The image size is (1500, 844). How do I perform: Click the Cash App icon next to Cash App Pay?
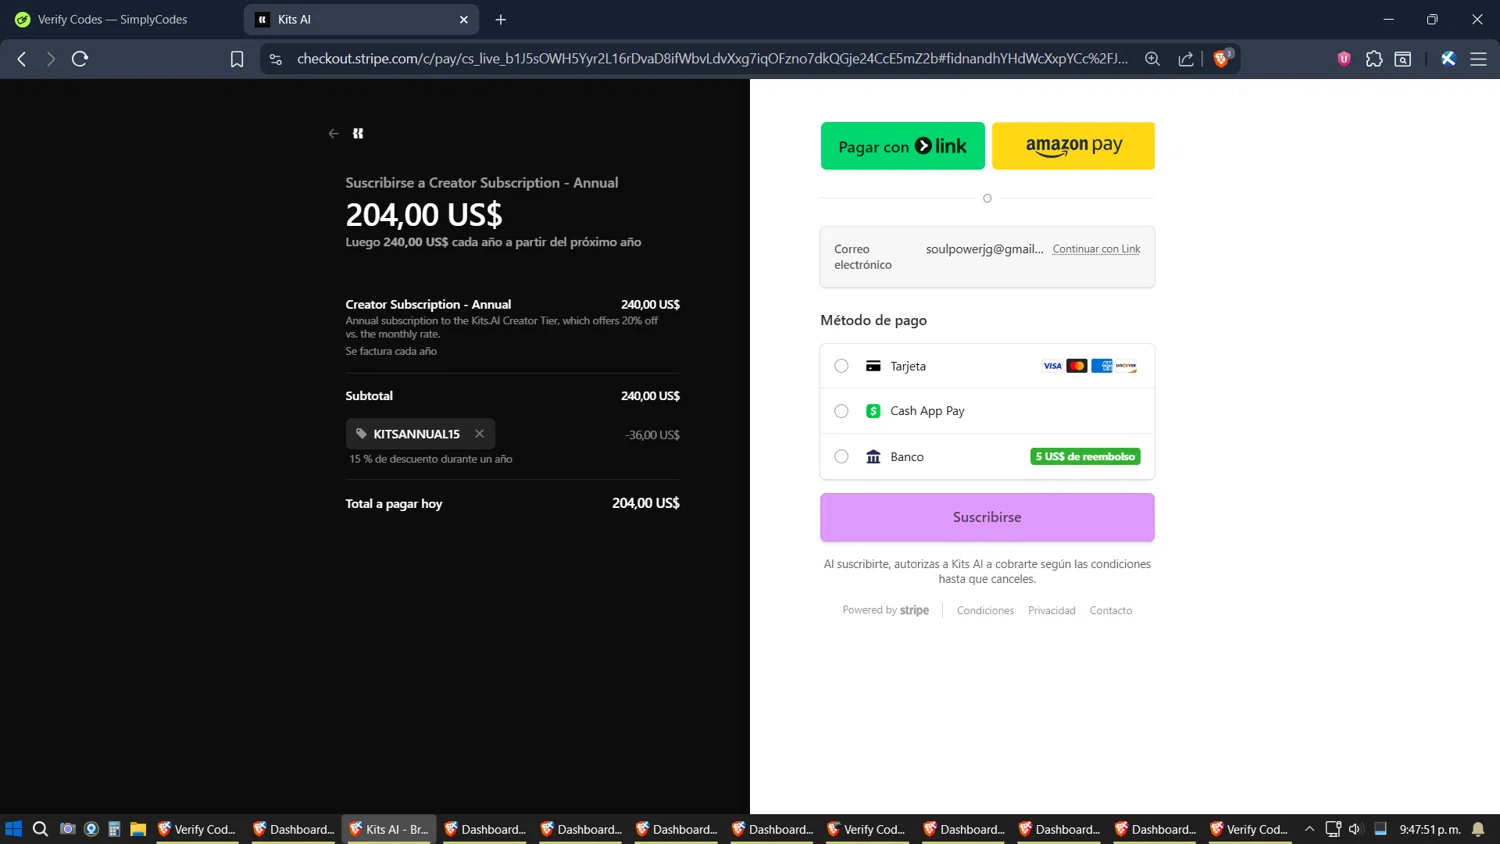click(x=873, y=411)
